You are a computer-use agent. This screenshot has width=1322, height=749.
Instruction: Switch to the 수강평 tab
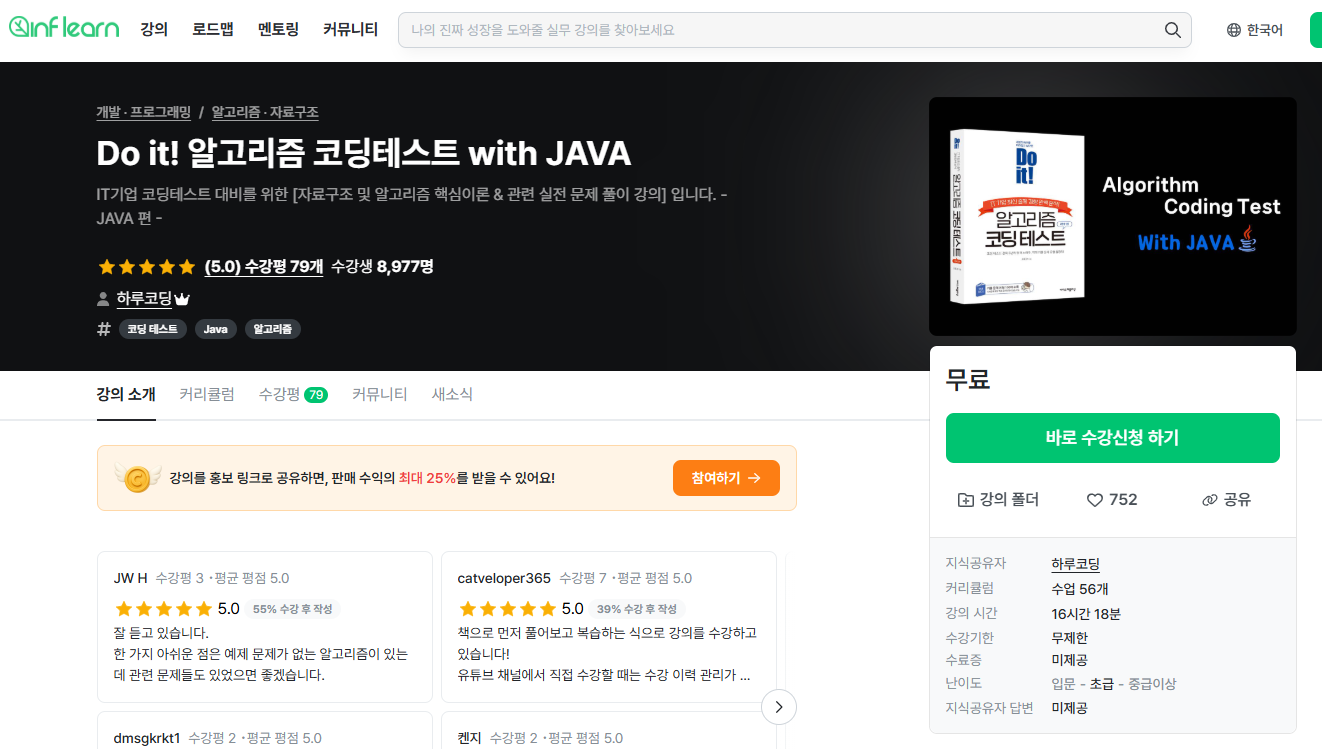click(293, 395)
